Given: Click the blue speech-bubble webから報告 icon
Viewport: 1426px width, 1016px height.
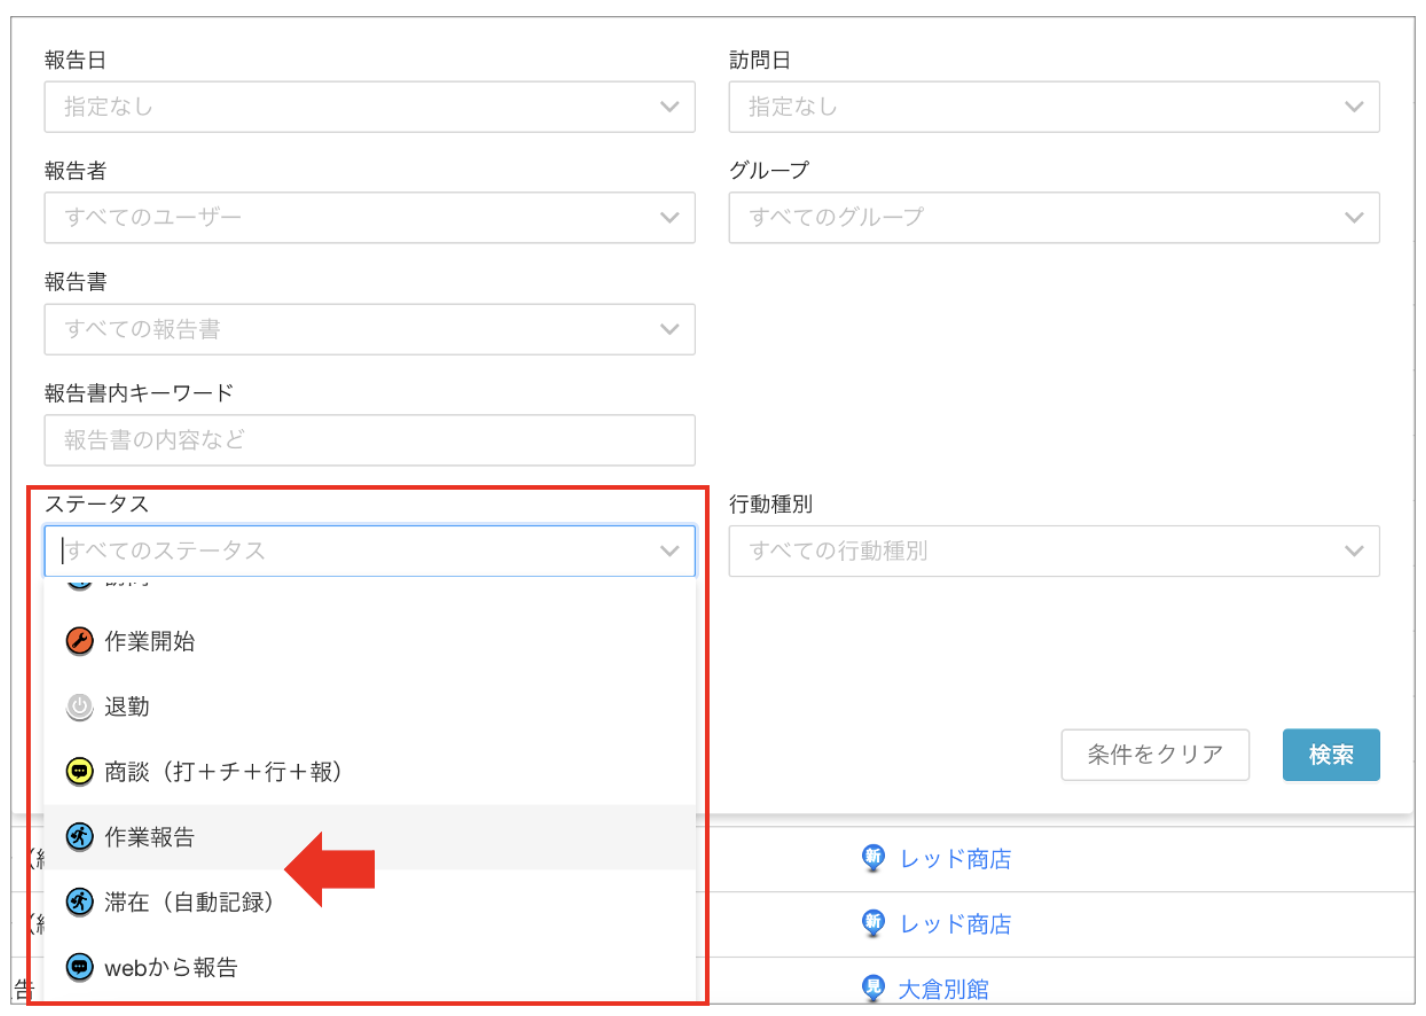Looking at the screenshot, I should (x=80, y=967).
